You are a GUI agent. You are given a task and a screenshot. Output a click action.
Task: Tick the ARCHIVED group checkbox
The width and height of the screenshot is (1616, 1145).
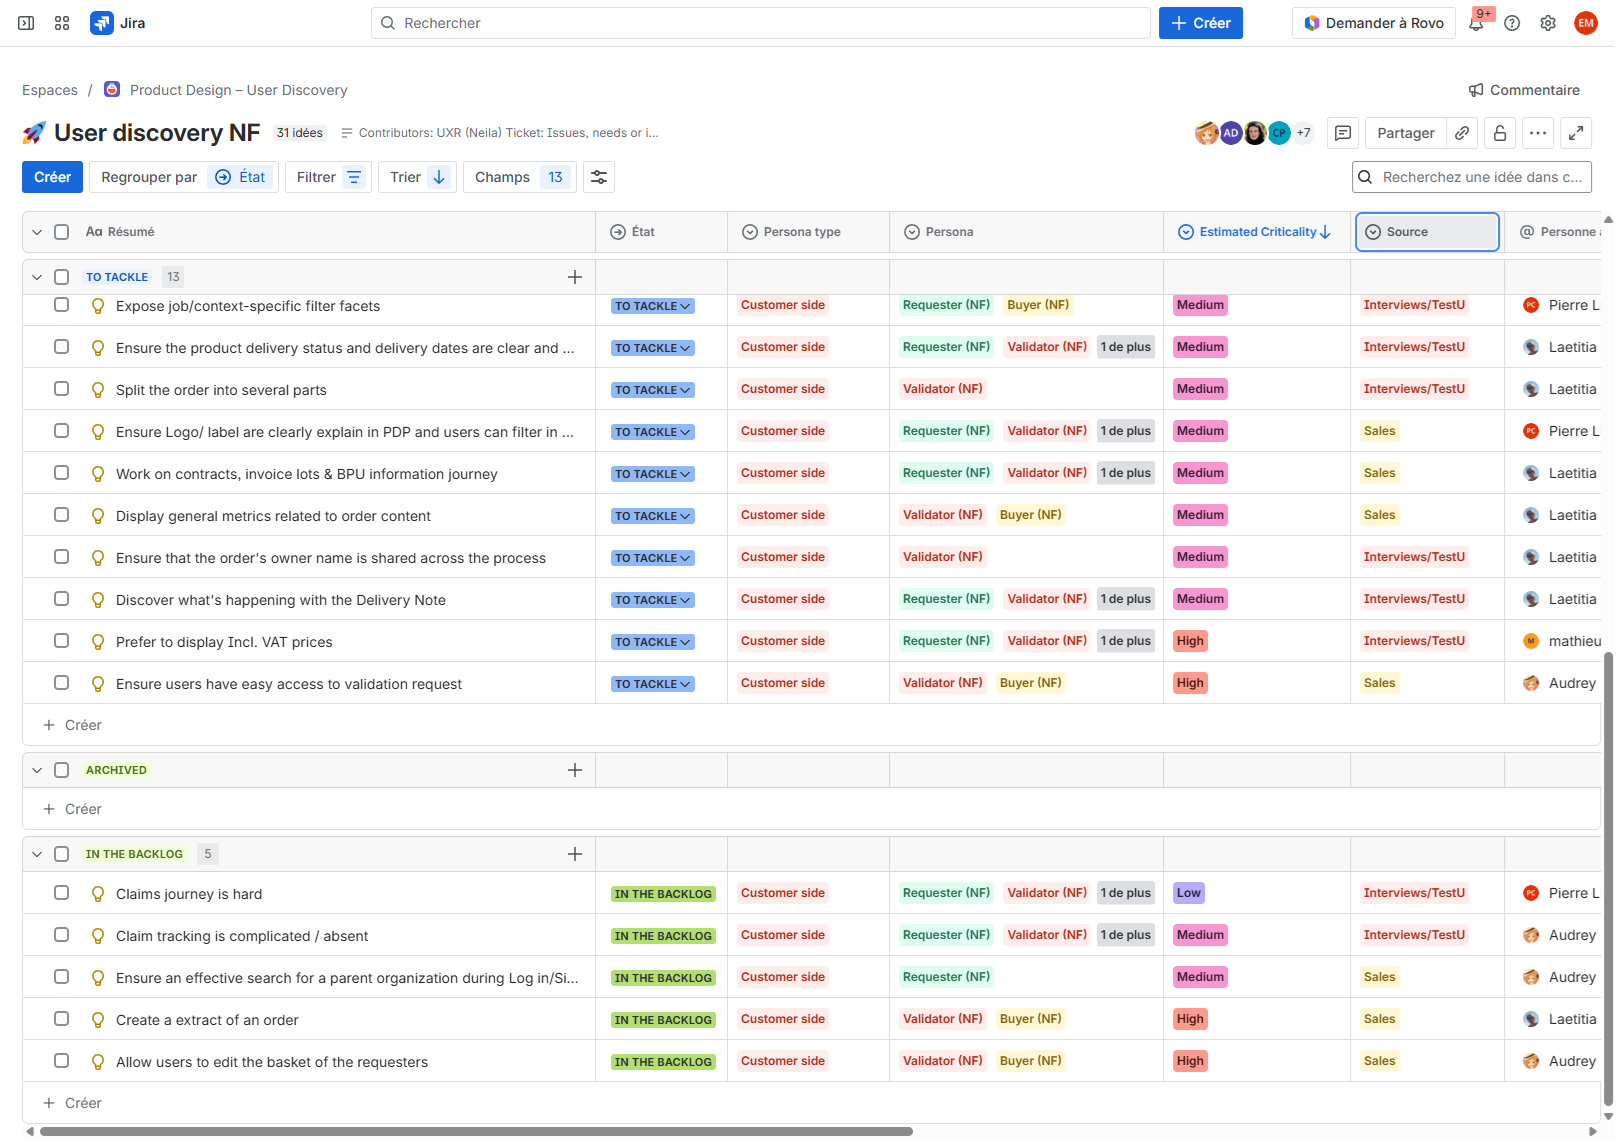pos(62,770)
